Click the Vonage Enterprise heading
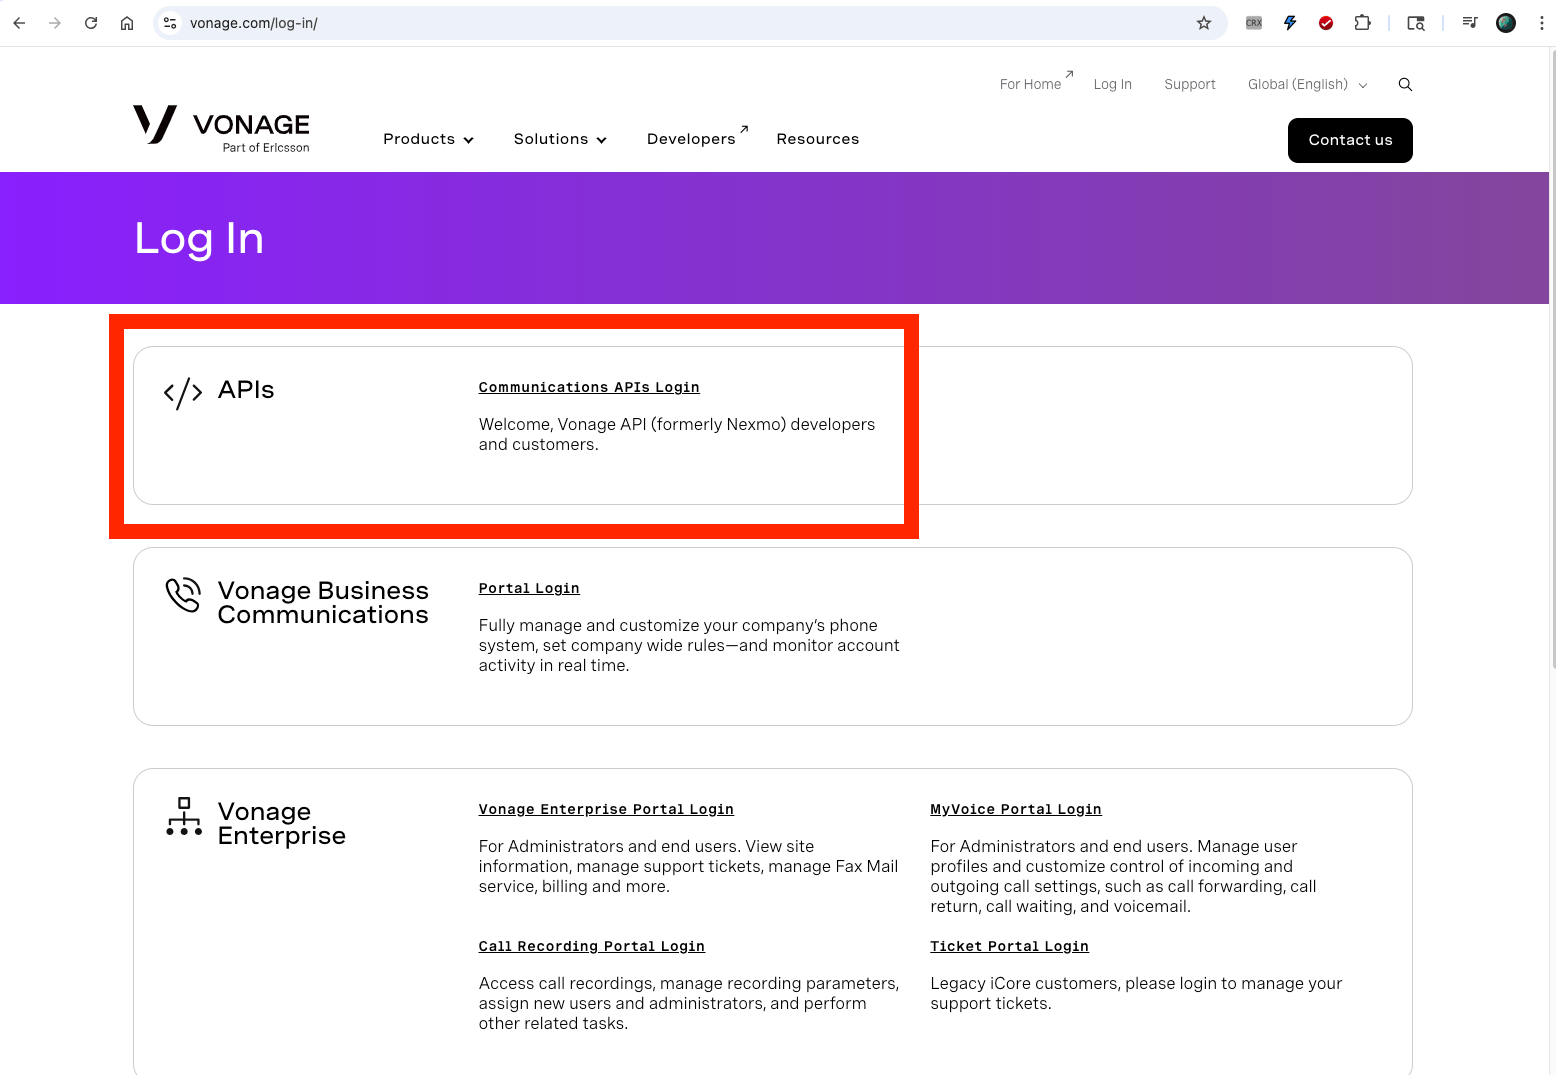The height and width of the screenshot is (1075, 1556). pos(282,824)
